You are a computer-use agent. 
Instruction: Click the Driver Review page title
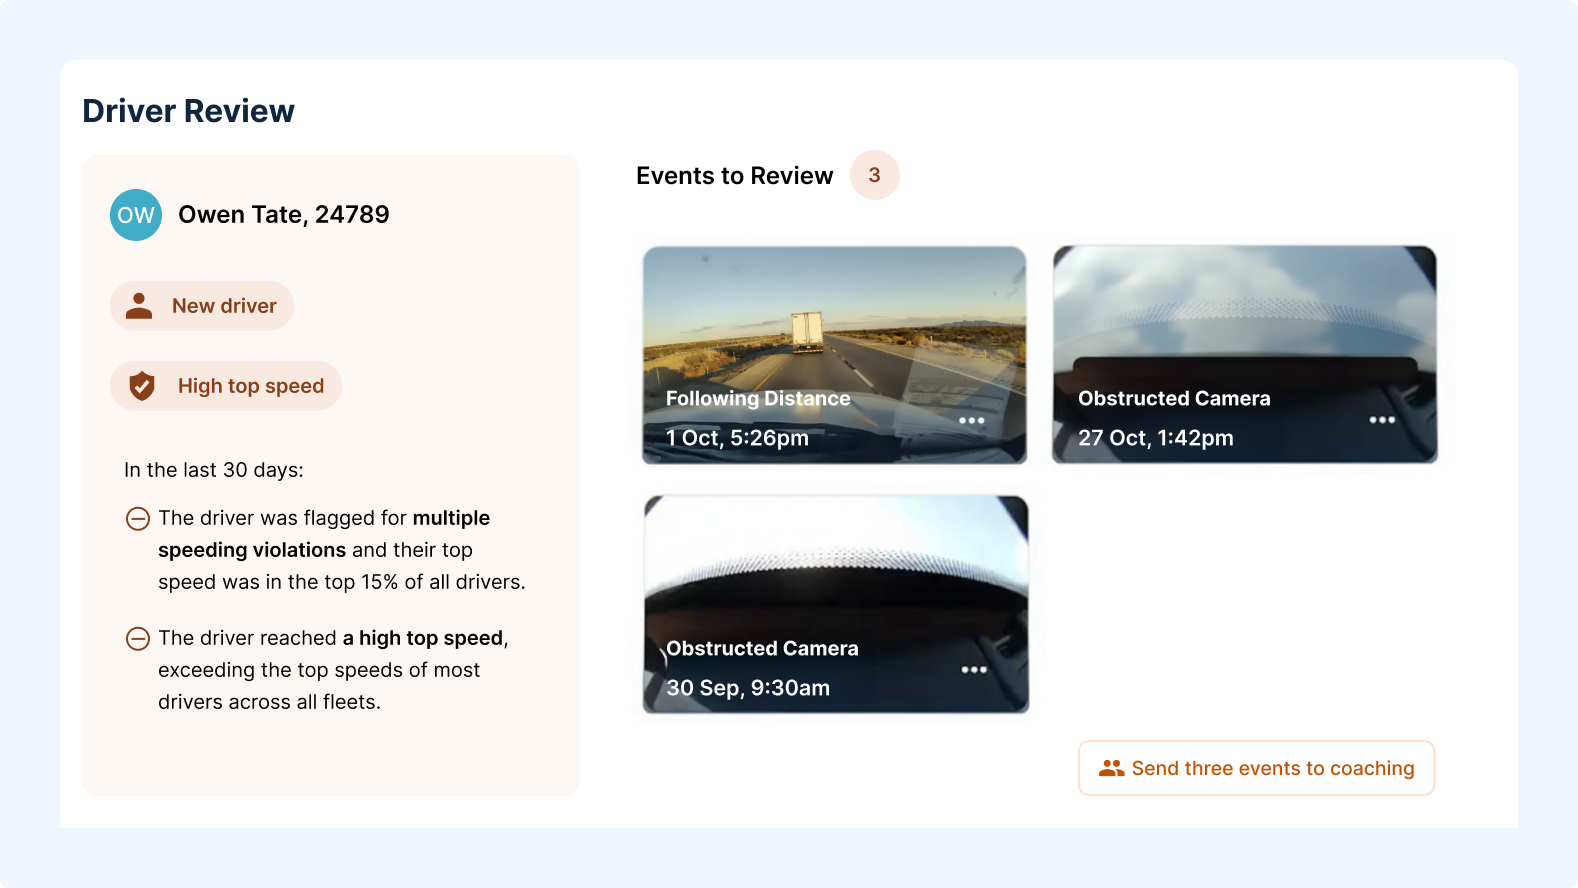point(188,111)
